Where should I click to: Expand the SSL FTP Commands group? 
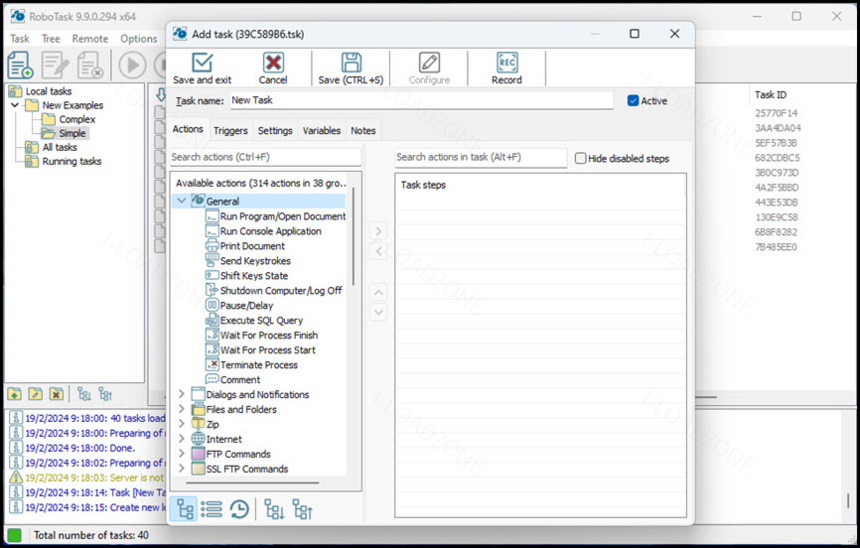point(182,468)
